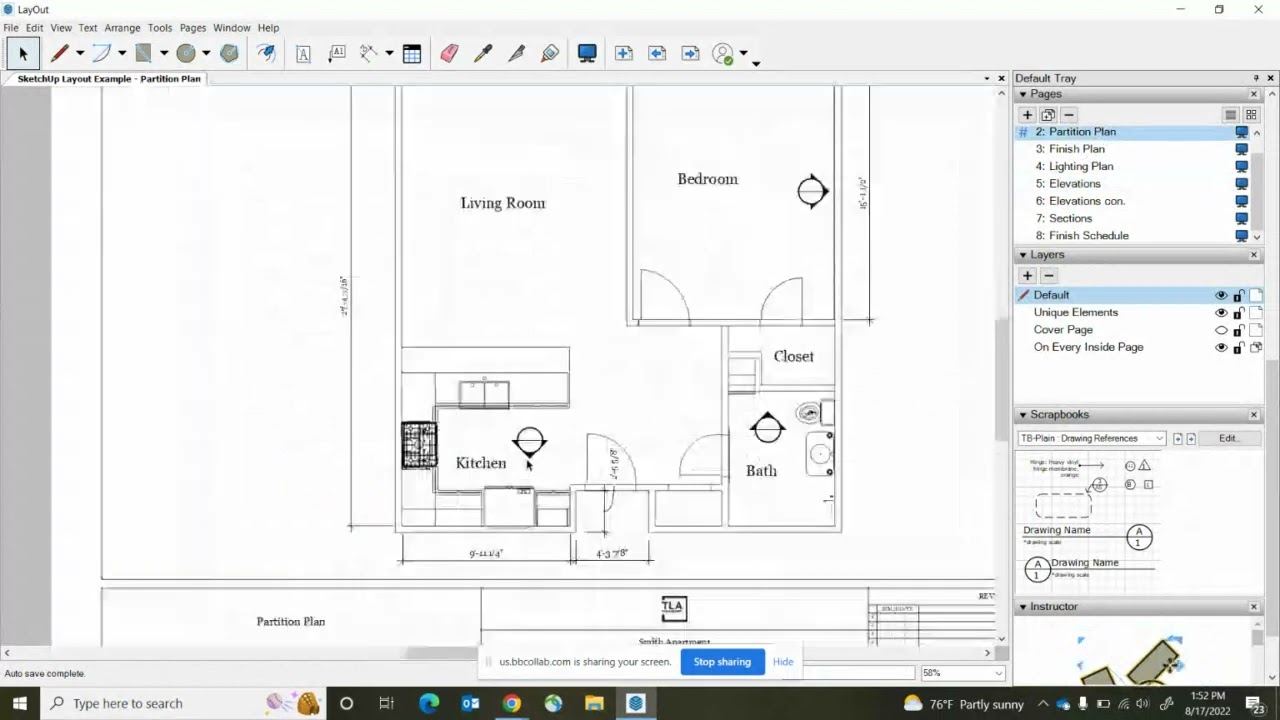Click the Add Page toolbar icon
Viewport: 1280px width, 720px height.
click(x=624, y=54)
